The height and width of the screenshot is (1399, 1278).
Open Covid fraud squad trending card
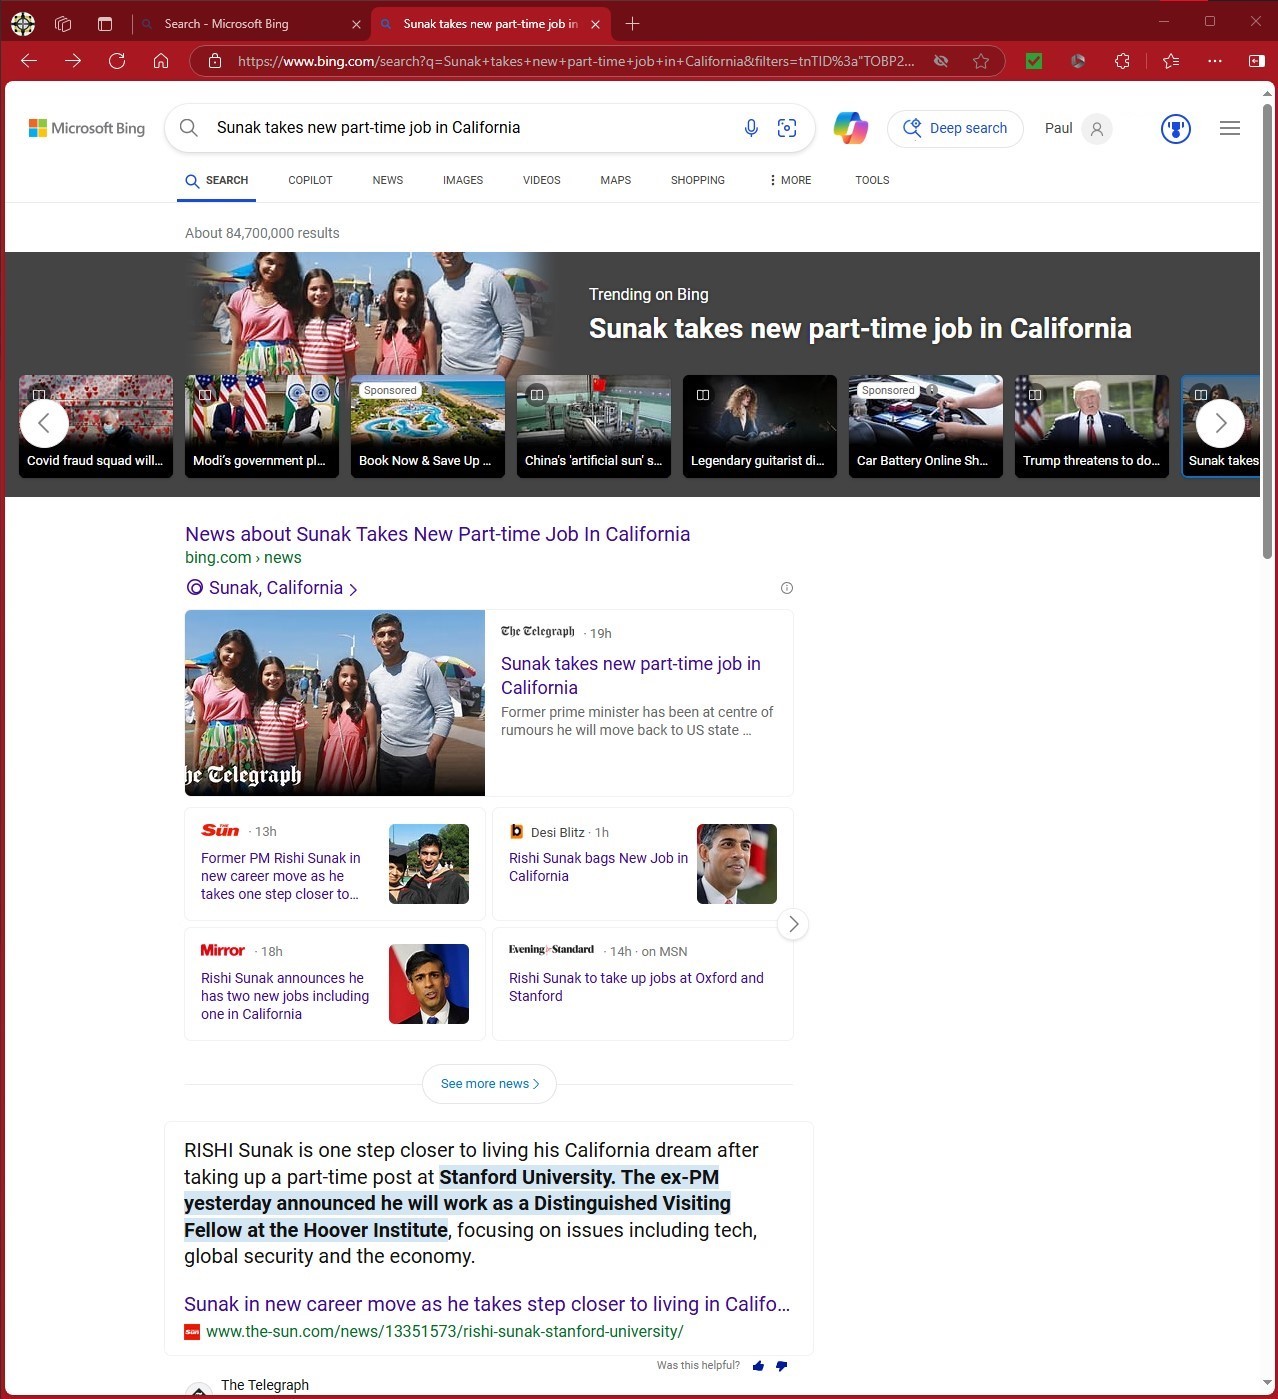click(x=96, y=426)
